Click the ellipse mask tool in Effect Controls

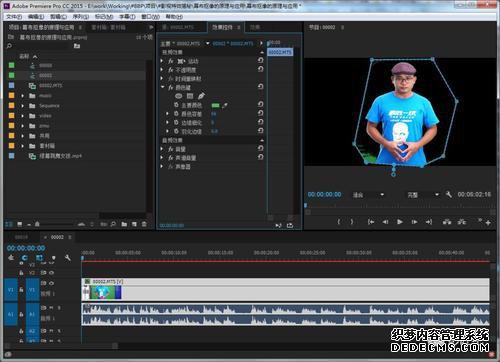(179, 96)
